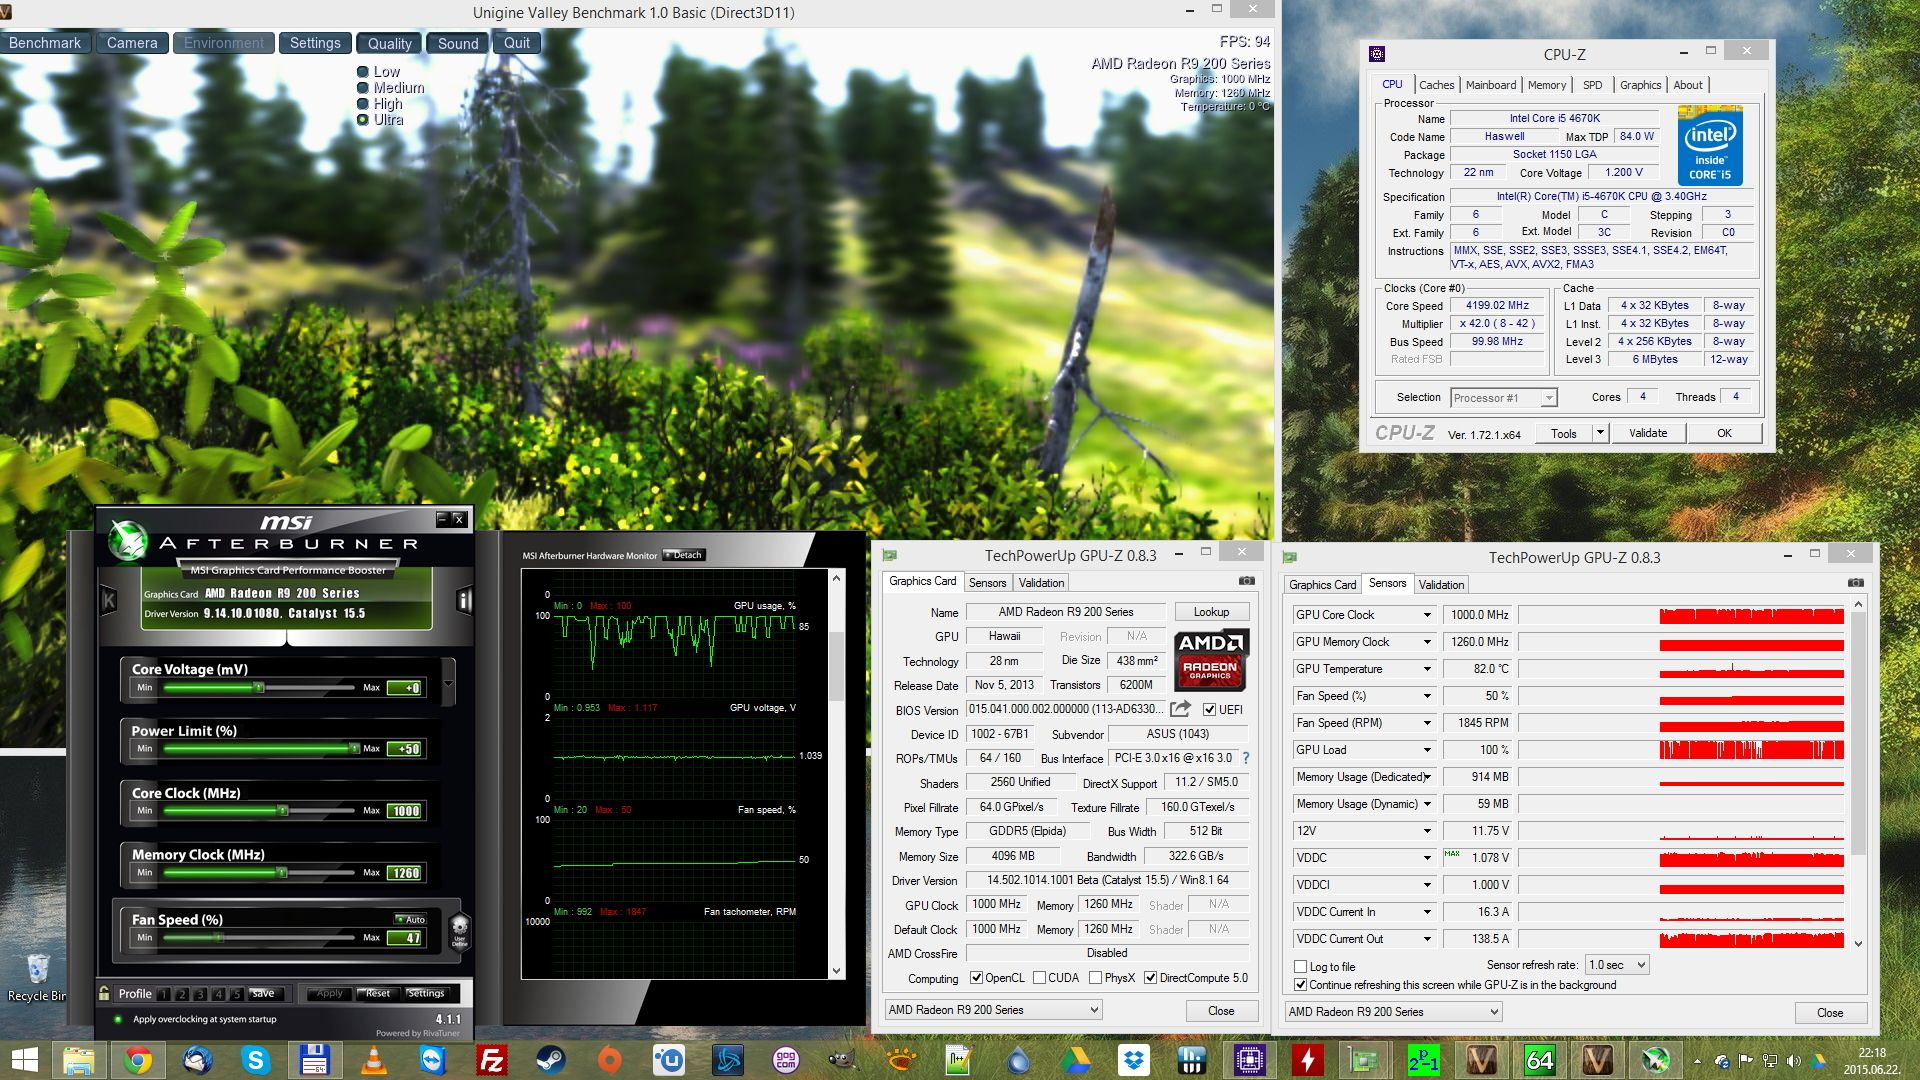Open Skype from the taskbar
This screenshot has width=1920, height=1080.
pos(255,1060)
